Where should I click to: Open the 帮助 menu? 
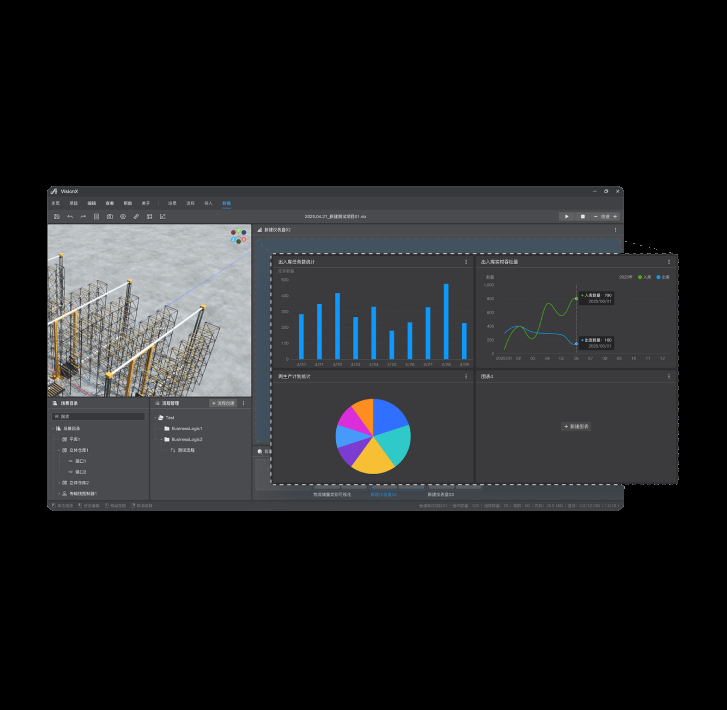coord(128,203)
